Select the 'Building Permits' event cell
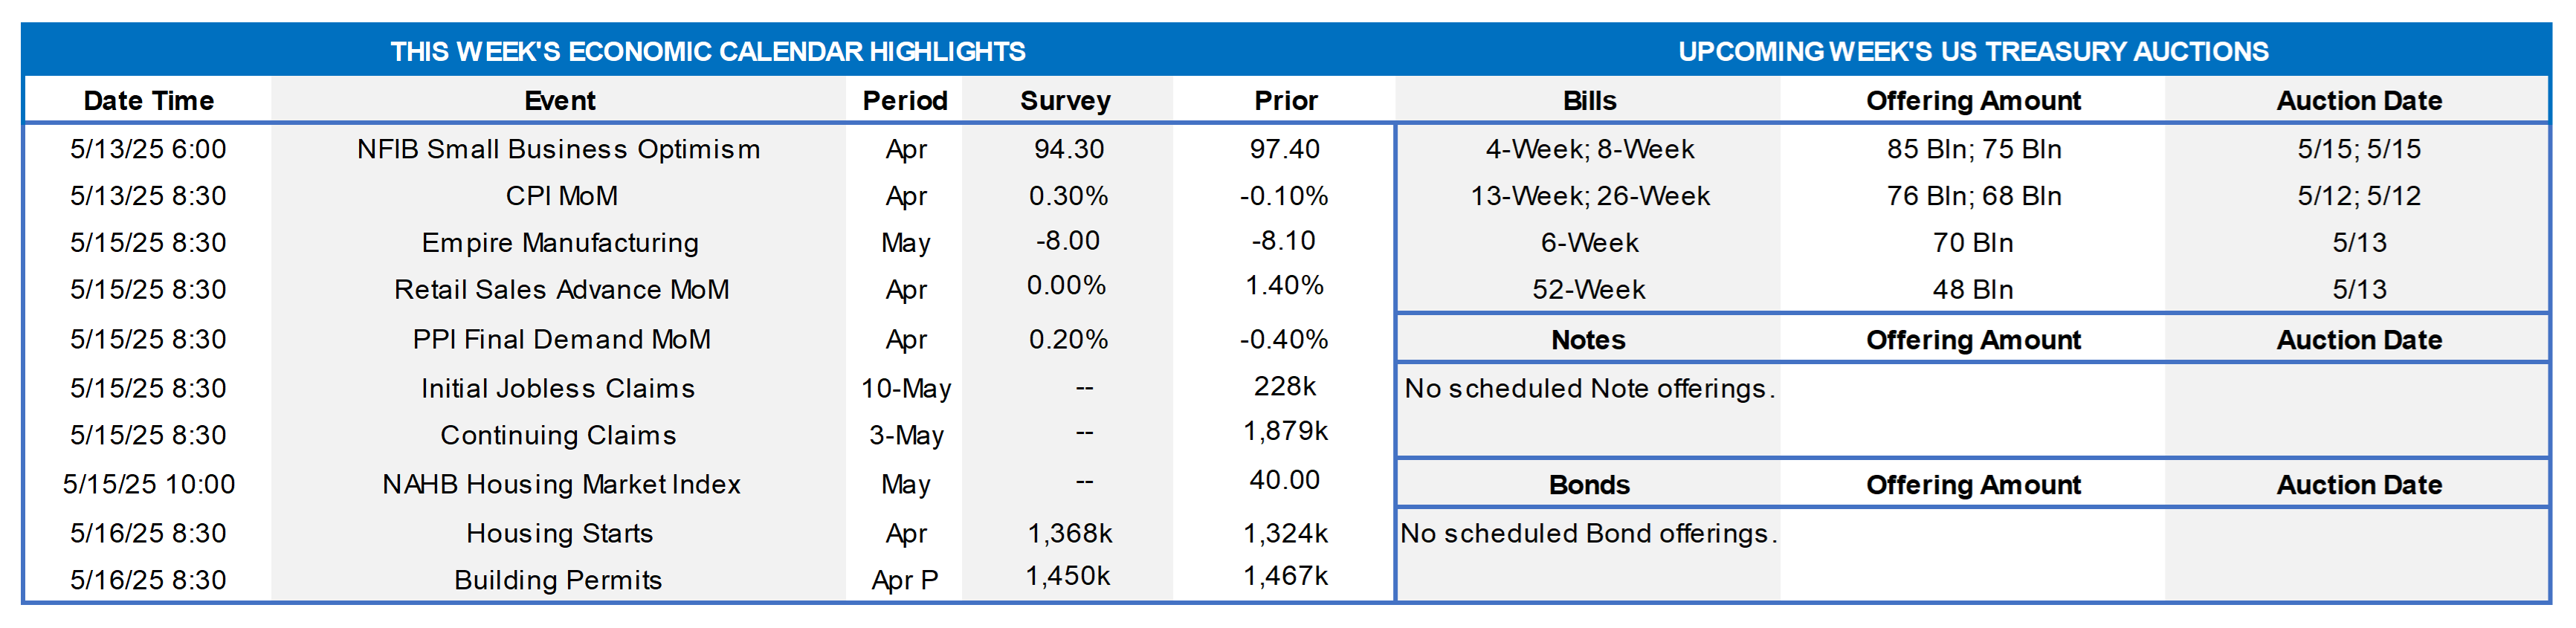 coord(558,580)
